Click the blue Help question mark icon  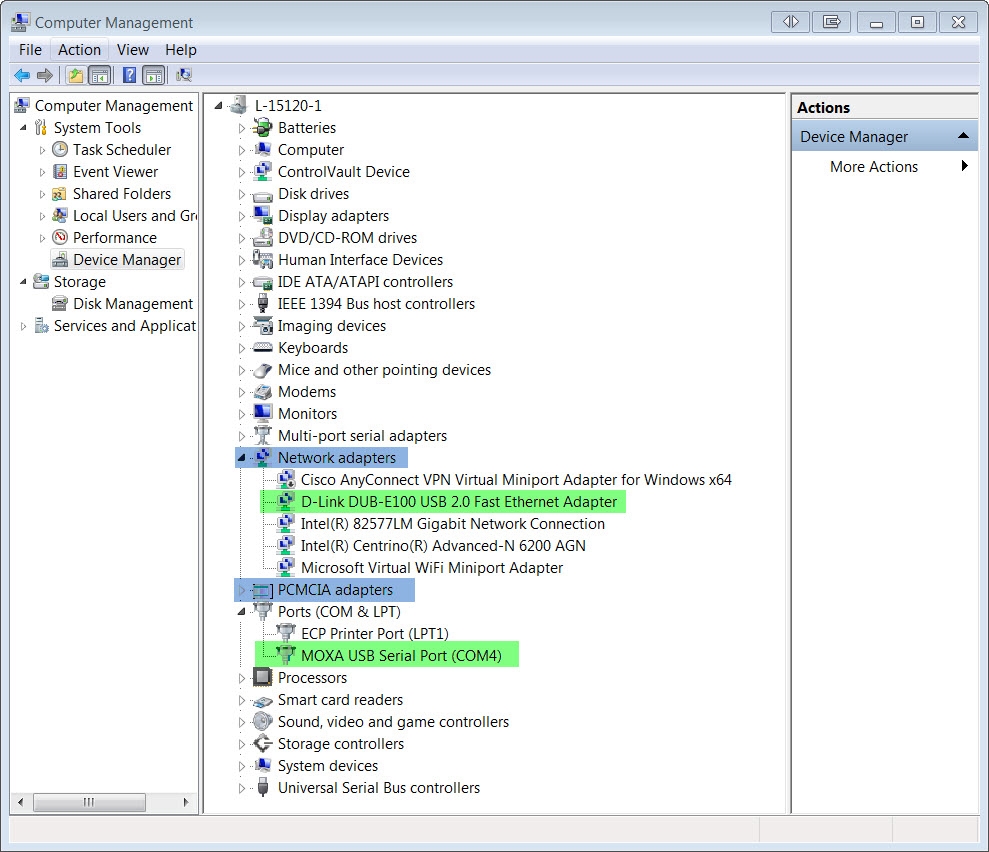coord(129,75)
